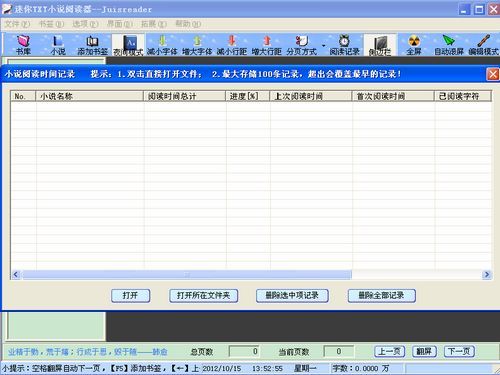This screenshot has height=375, width=500.
Task: Close the 小说阅读时间记录 dialog
Action: 493,74
